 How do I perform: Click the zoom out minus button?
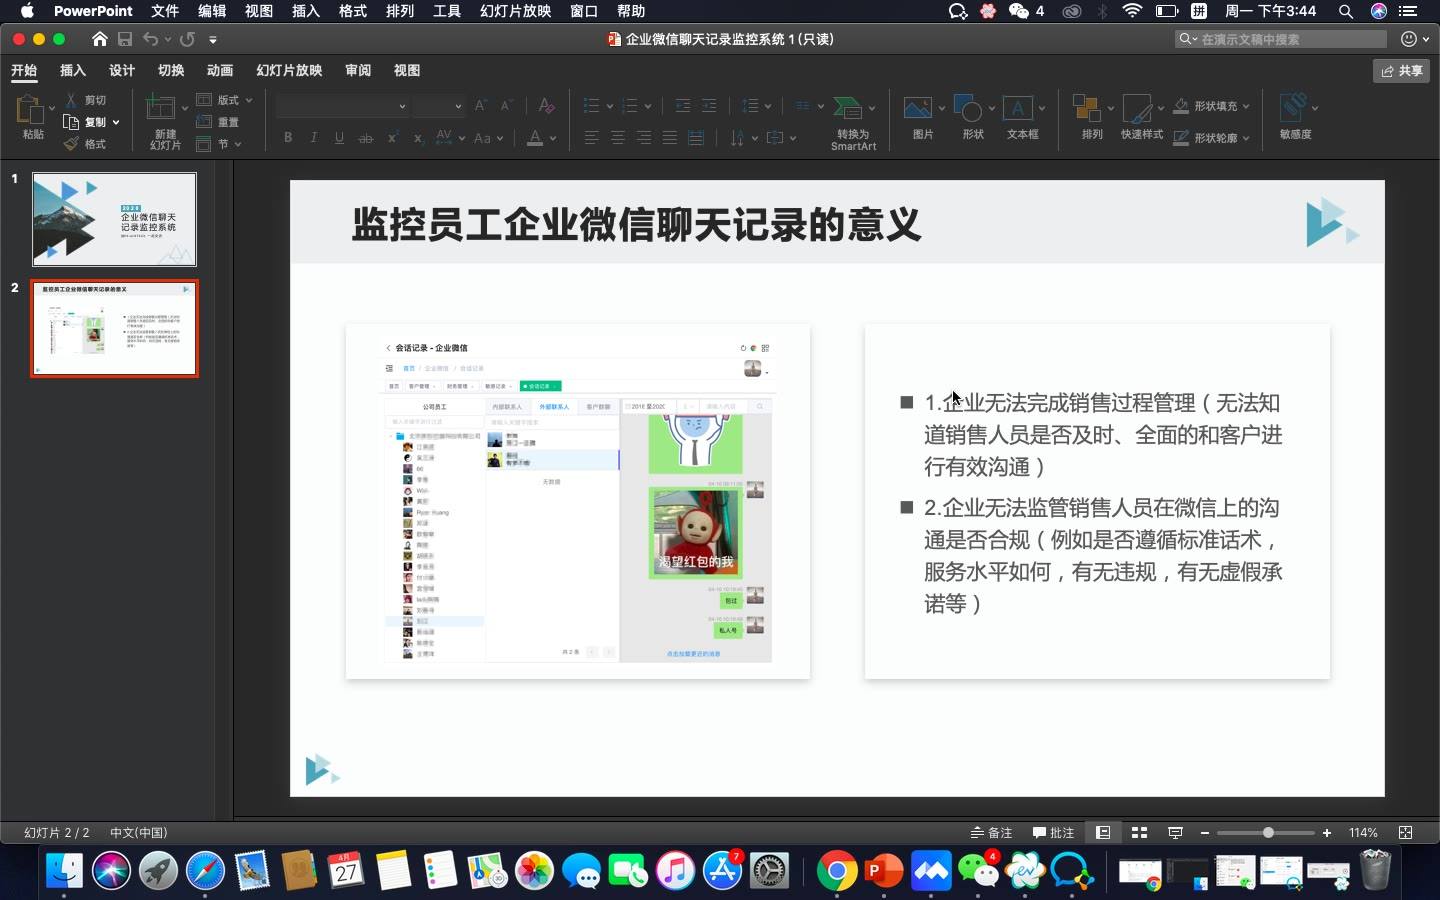click(x=1205, y=832)
